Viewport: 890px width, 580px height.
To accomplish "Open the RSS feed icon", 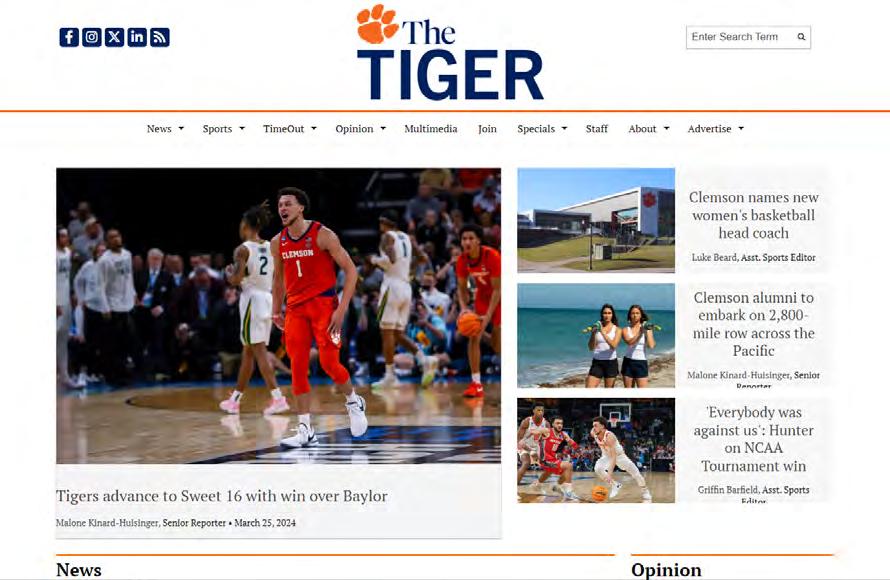I will point(159,37).
